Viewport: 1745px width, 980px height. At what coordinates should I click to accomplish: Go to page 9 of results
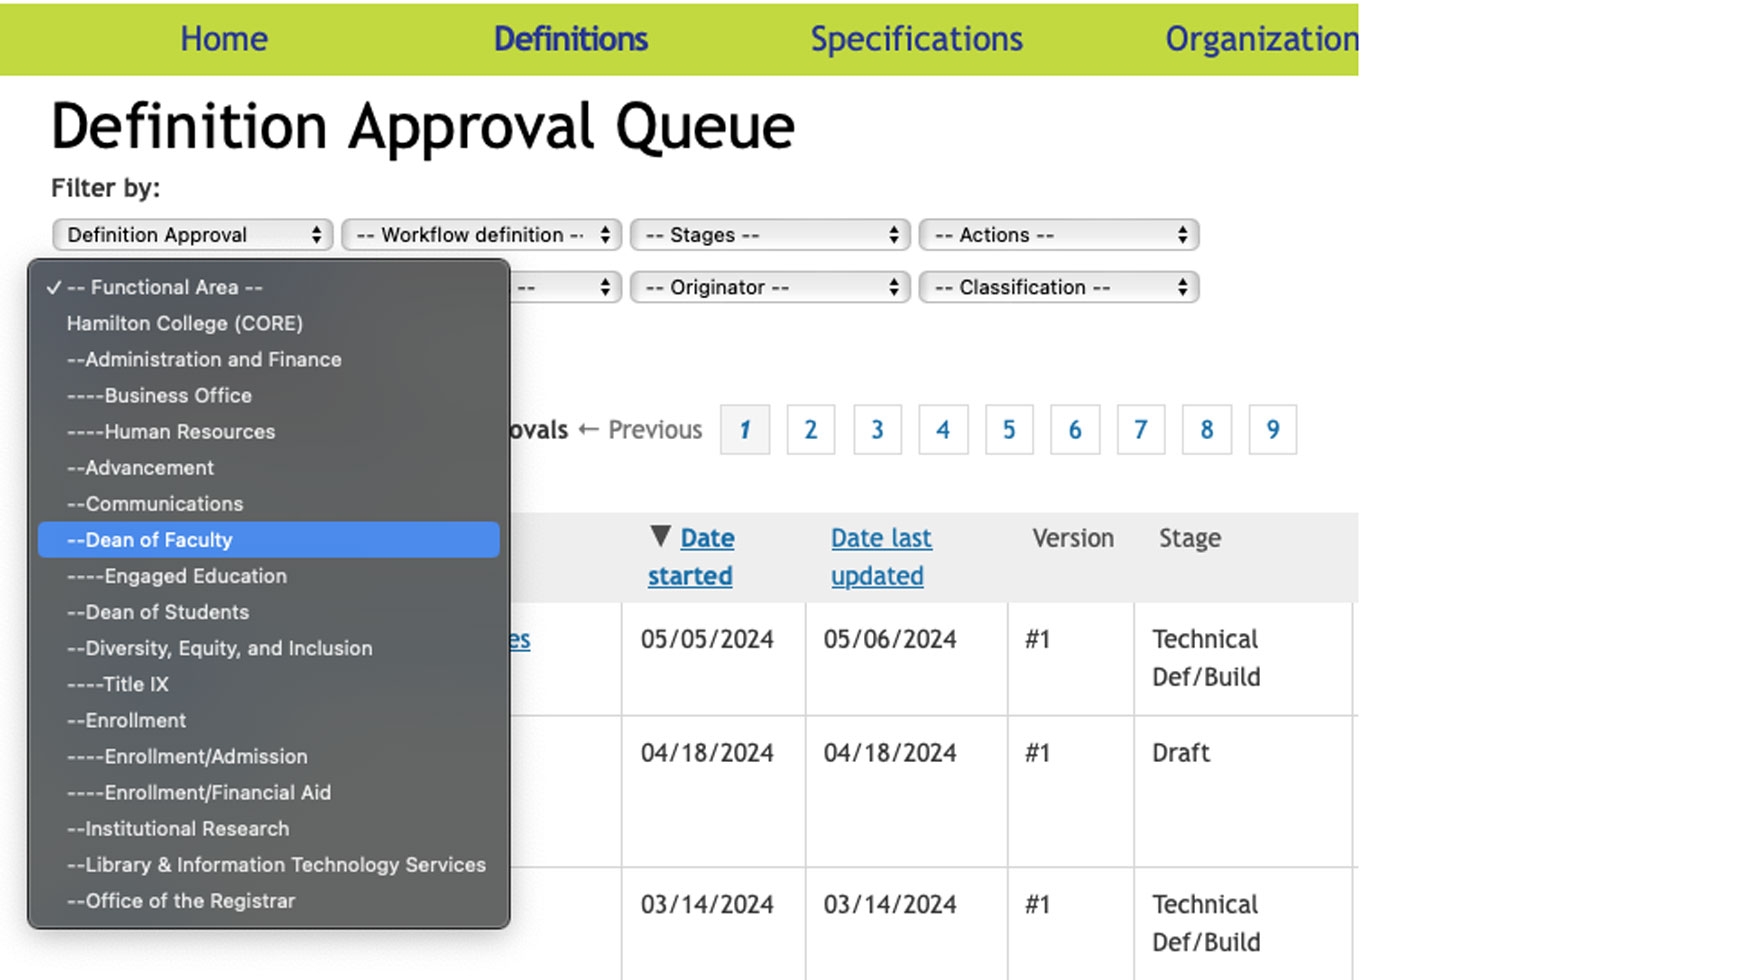tap(1273, 430)
